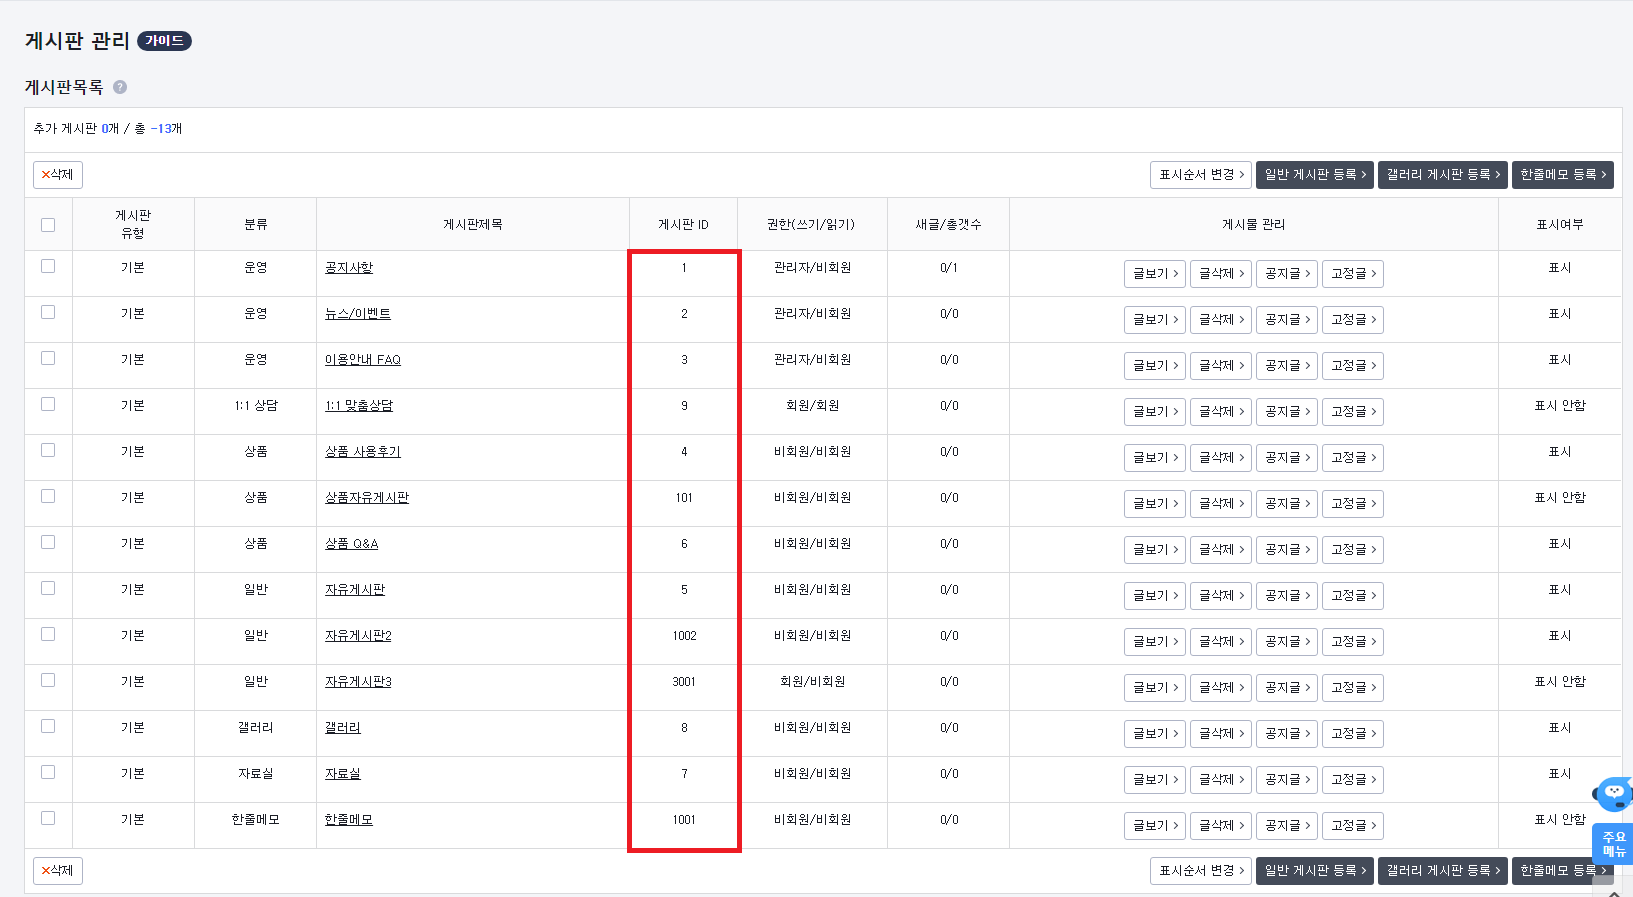The height and width of the screenshot is (897, 1633).
Task: Tick the checkbox on the 1:1 맞춤상담 row
Action: point(48,404)
